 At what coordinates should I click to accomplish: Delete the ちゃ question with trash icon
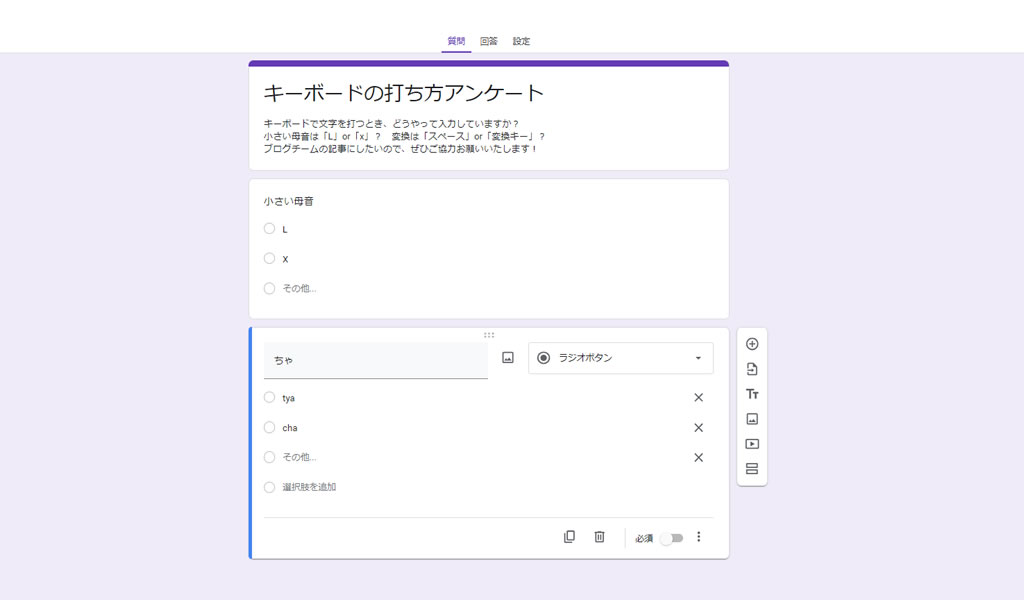(x=599, y=537)
